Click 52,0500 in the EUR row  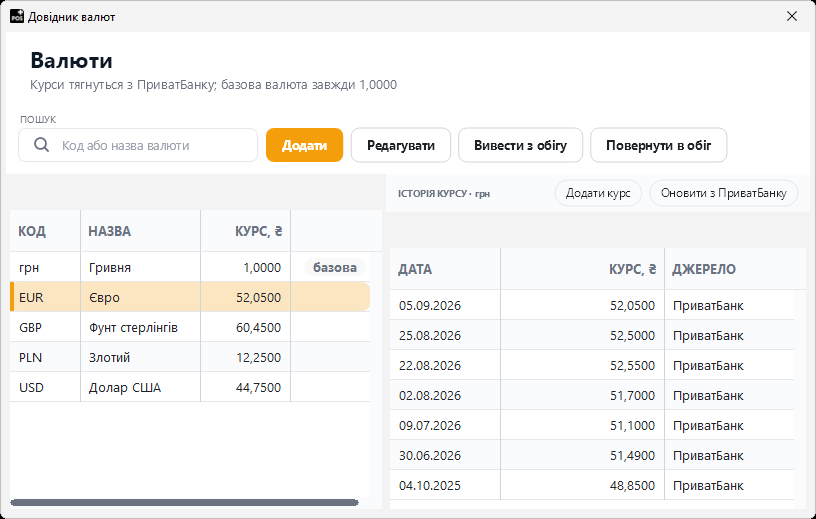click(x=258, y=297)
